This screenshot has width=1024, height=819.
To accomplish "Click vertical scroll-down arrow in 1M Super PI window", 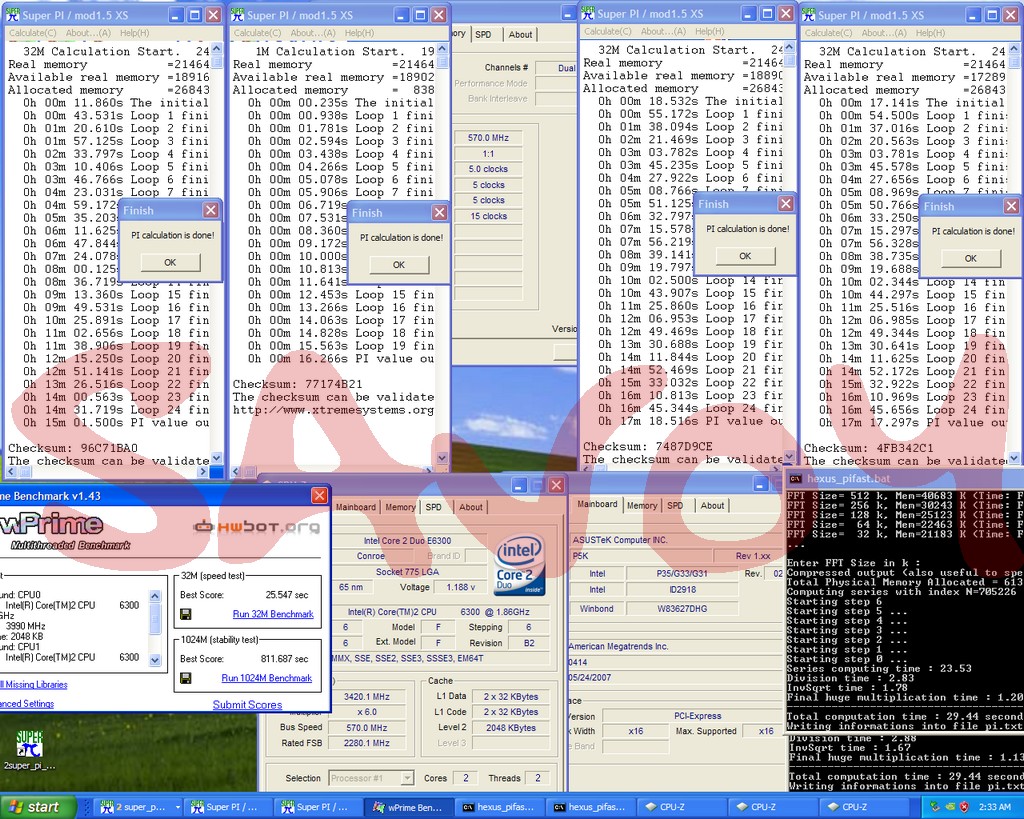I will click(x=442, y=458).
